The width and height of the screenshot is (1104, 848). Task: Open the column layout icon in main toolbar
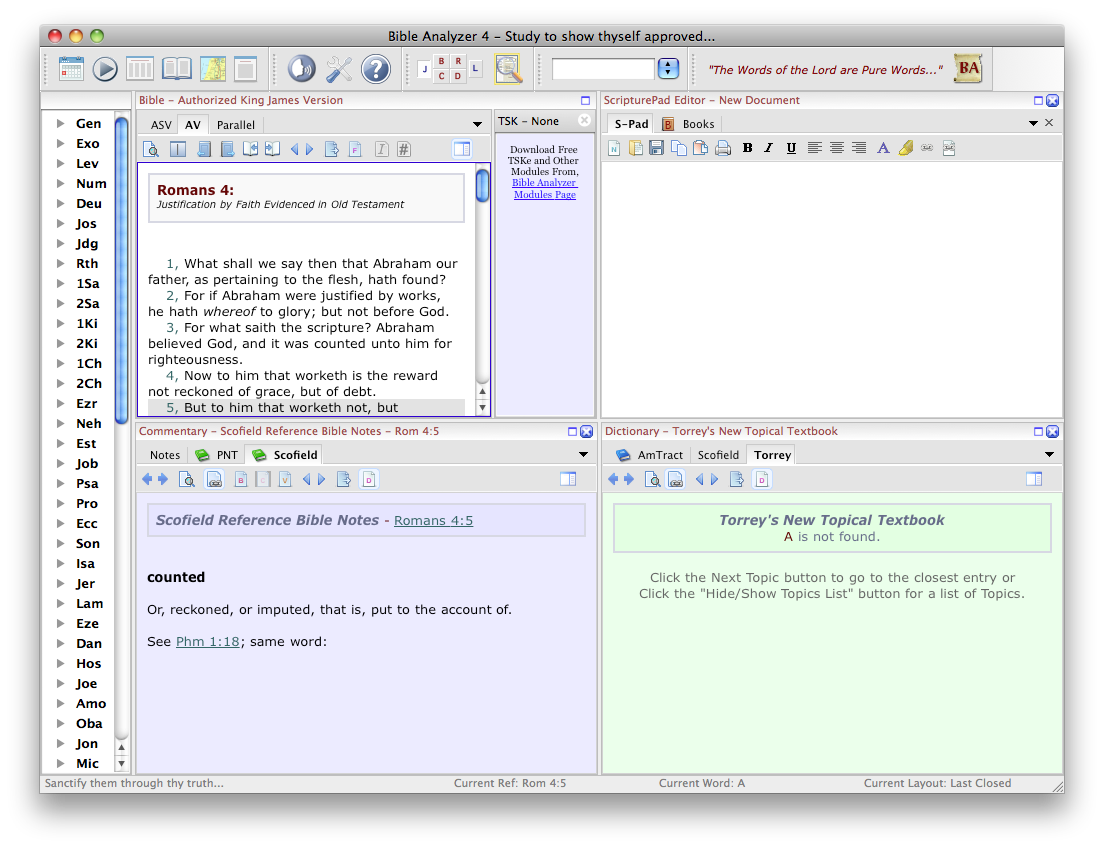click(x=139, y=69)
